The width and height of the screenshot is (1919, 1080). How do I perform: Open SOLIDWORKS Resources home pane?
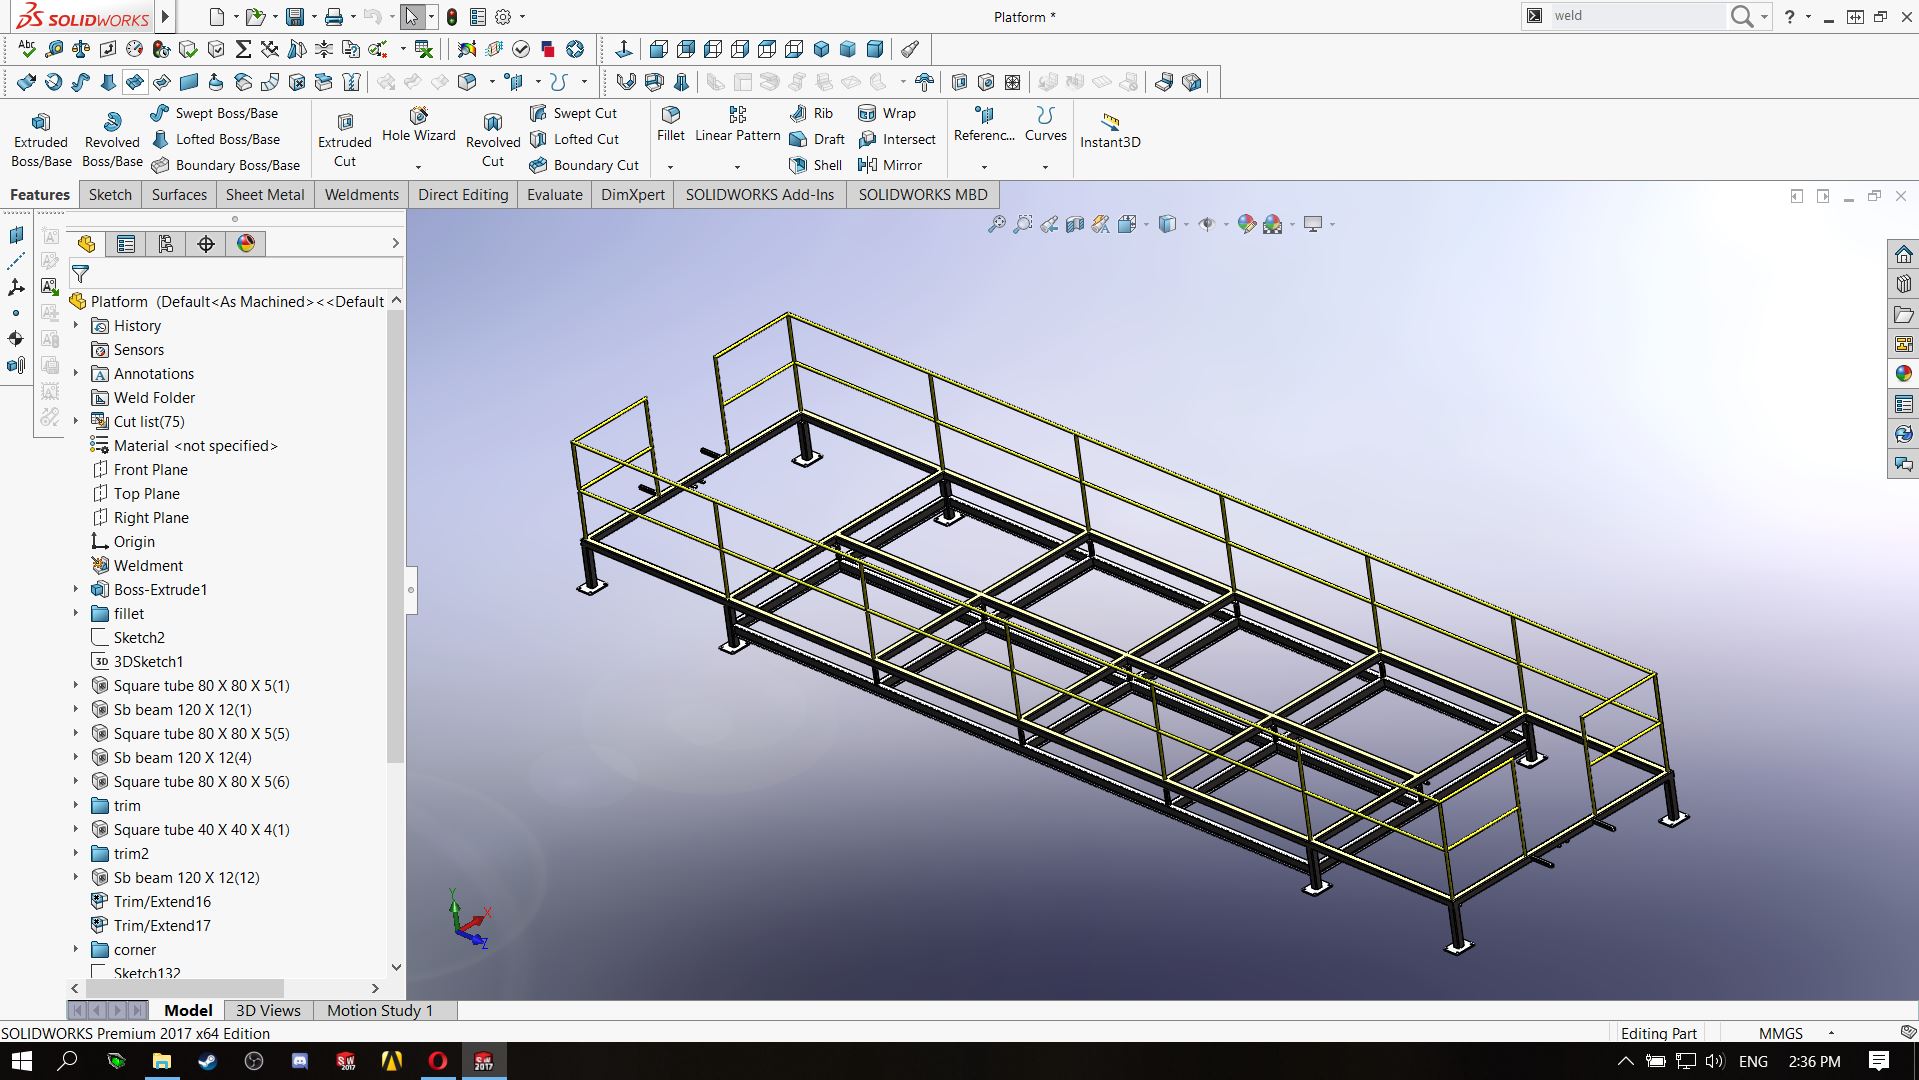[x=1903, y=255]
